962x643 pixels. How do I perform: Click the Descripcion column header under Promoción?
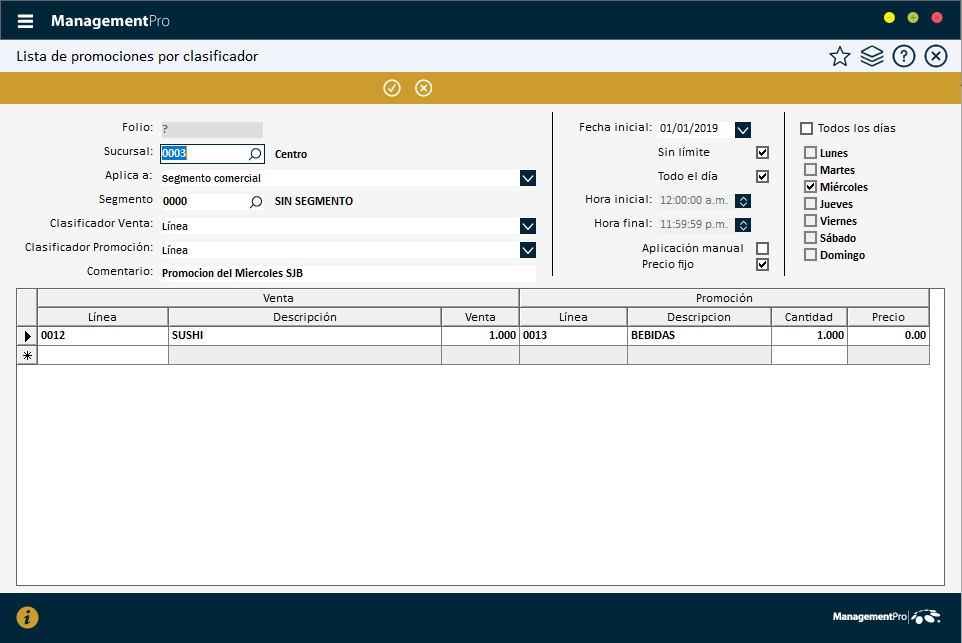point(699,317)
